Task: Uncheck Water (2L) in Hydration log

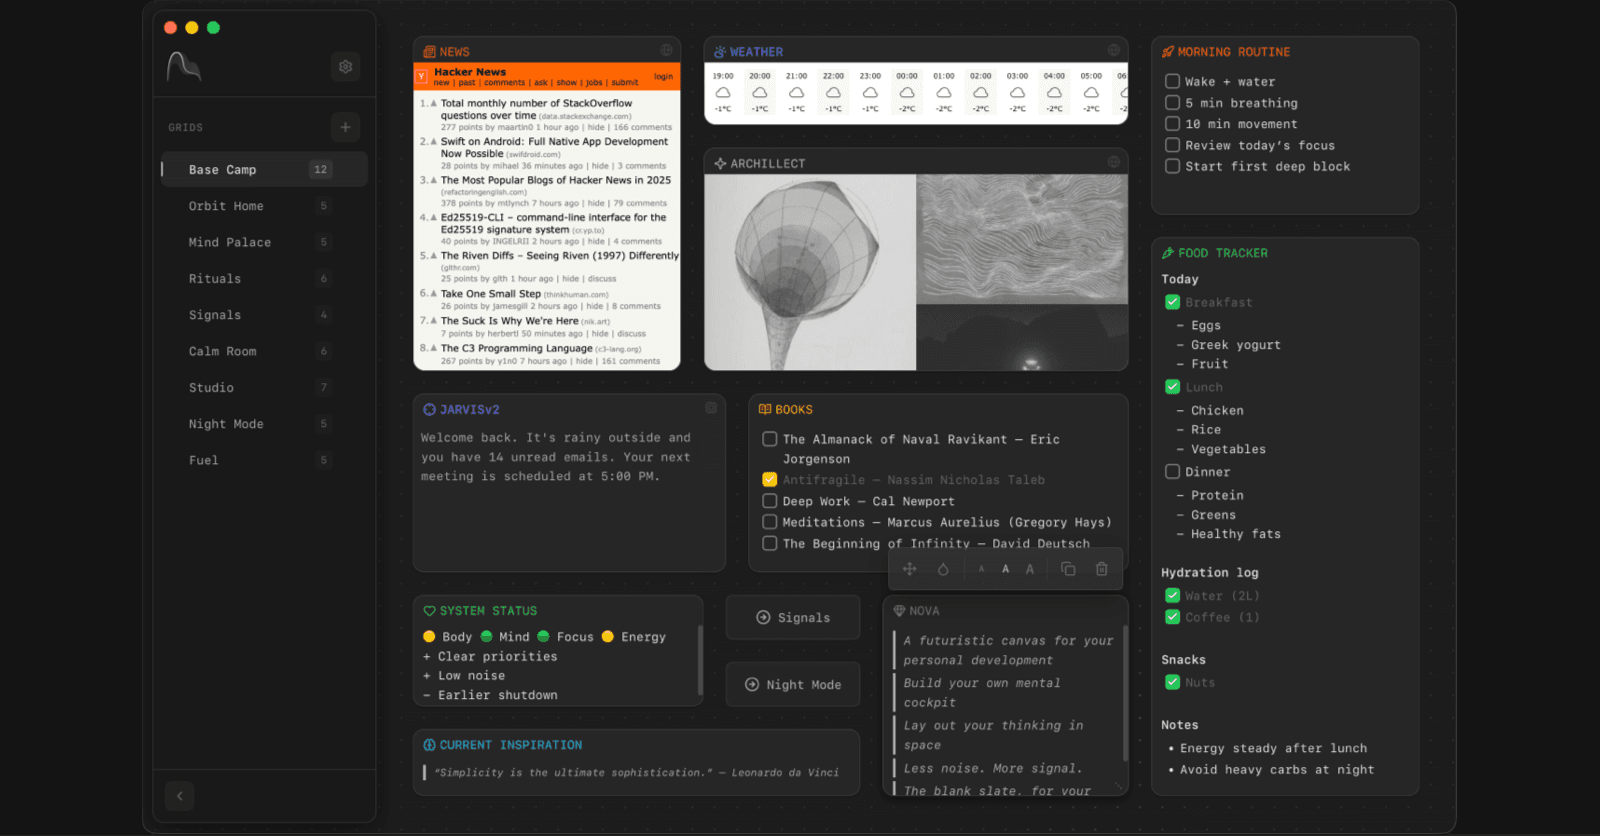Action: [1172, 595]
